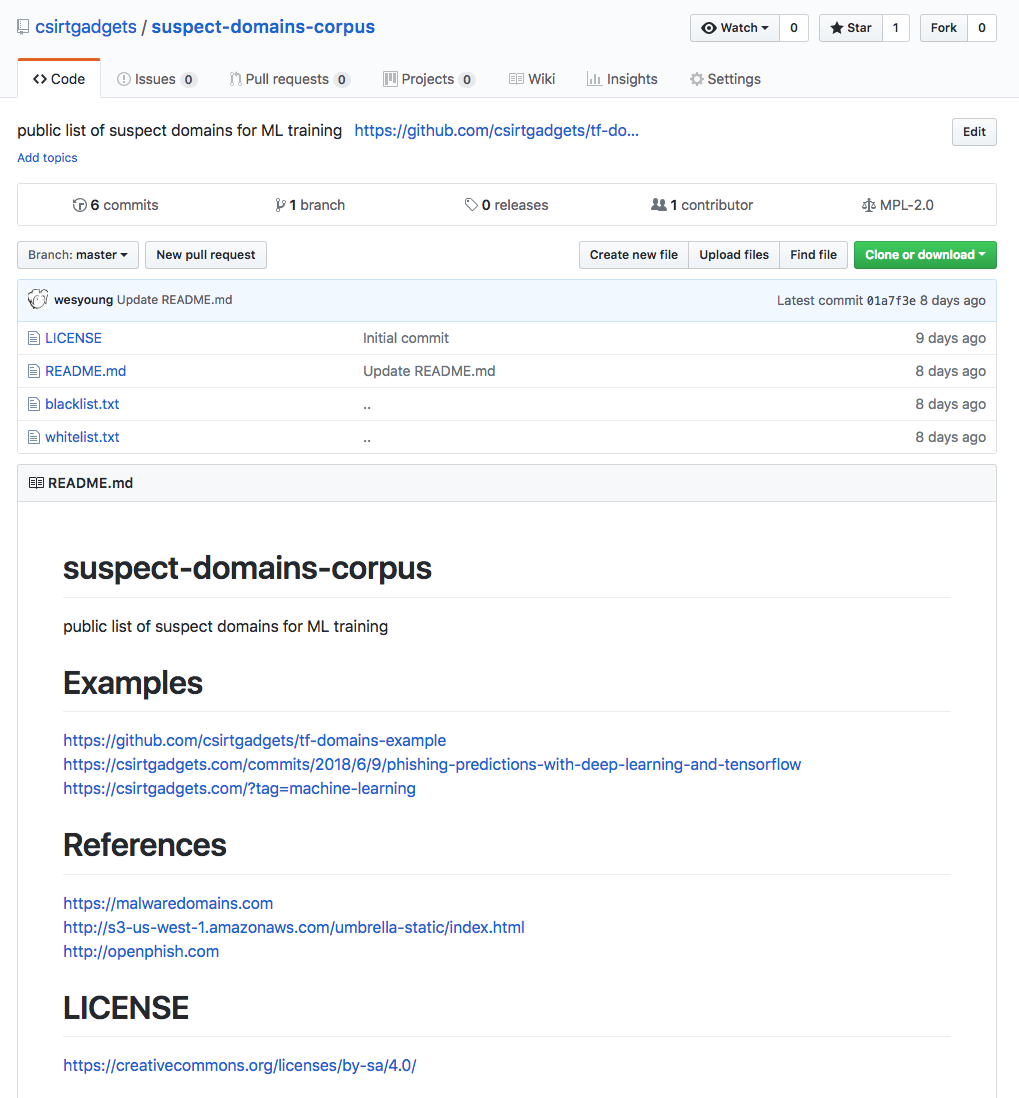Open the csirtgadgets owner link
1019x1098 pixels.
coord(86,27)
